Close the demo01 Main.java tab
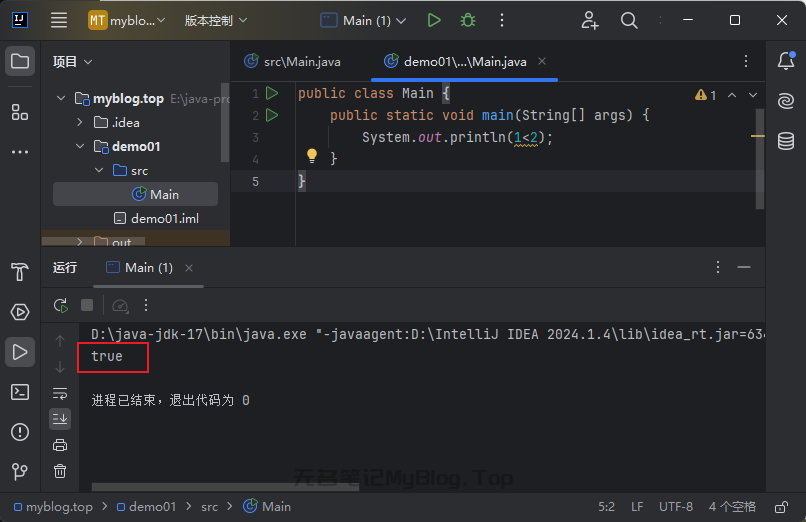This screenshot has width=806, height=522. point(542,61)
